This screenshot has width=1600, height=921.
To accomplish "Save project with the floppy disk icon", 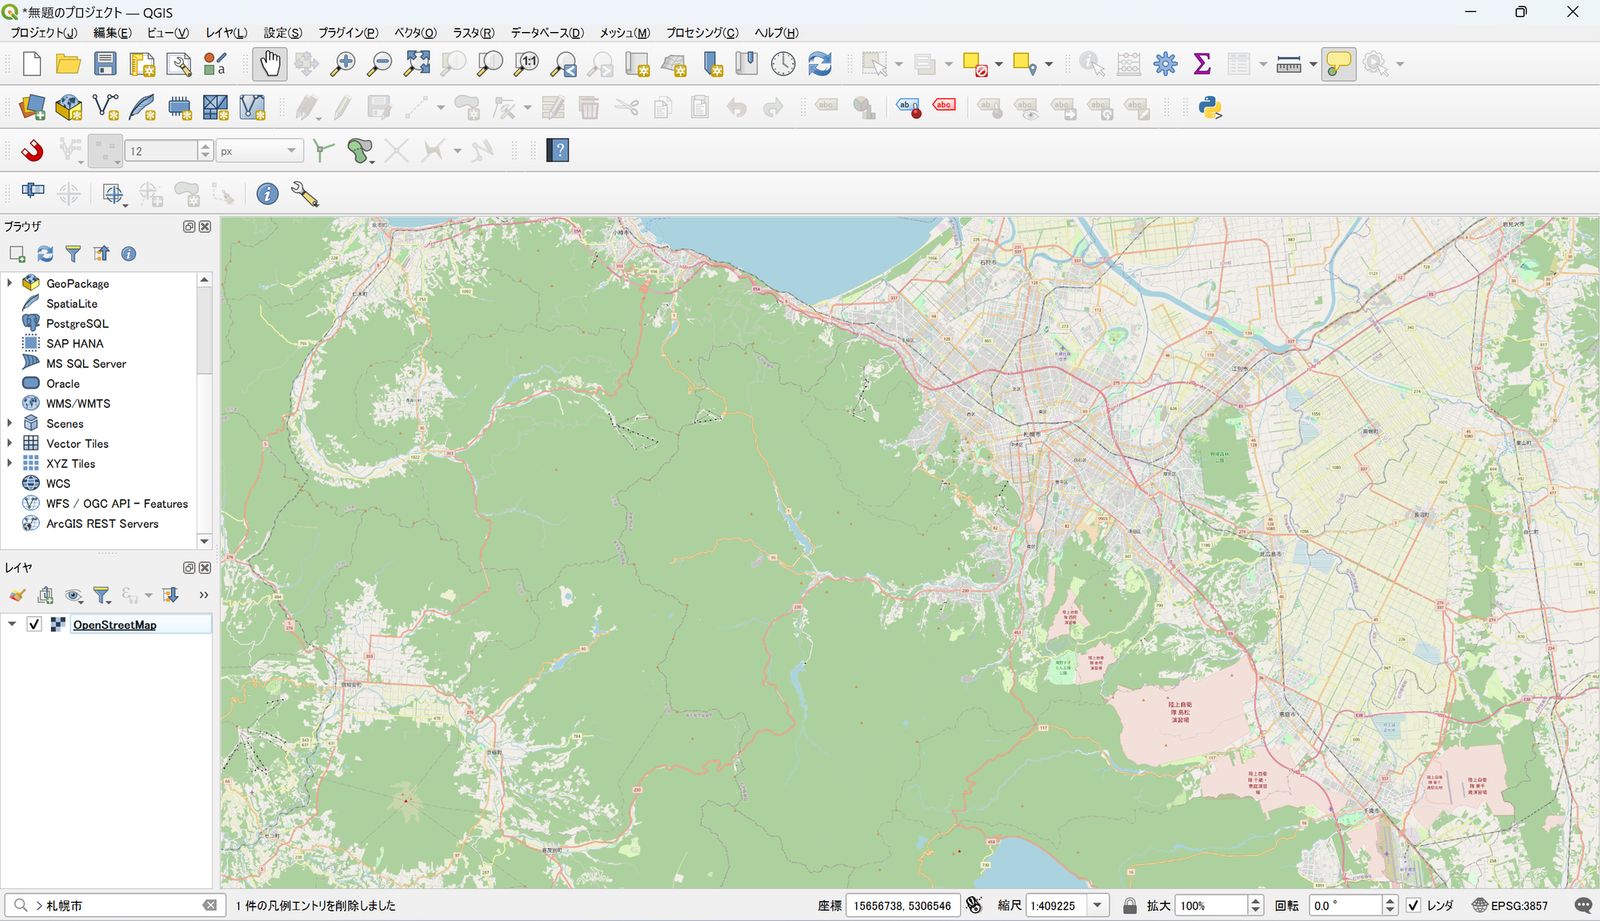I will (x=105, y=64).
